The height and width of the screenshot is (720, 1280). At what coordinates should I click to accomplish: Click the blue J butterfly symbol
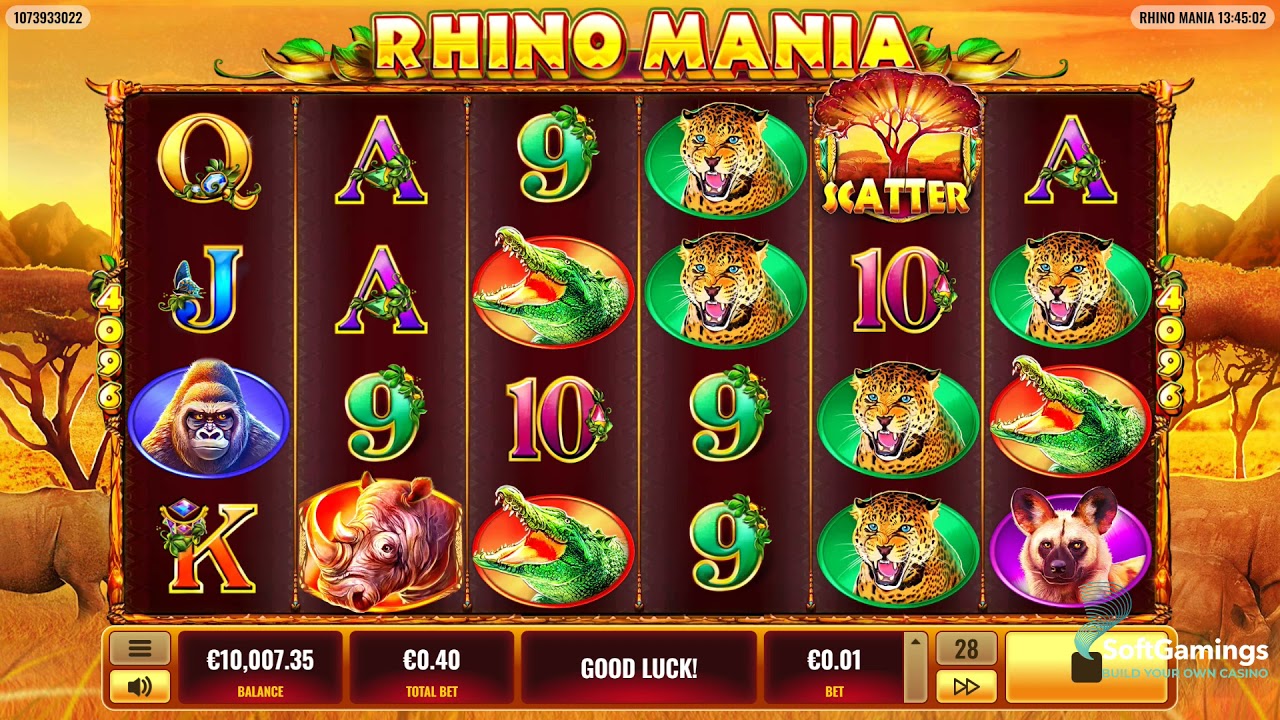coord(208,288)
